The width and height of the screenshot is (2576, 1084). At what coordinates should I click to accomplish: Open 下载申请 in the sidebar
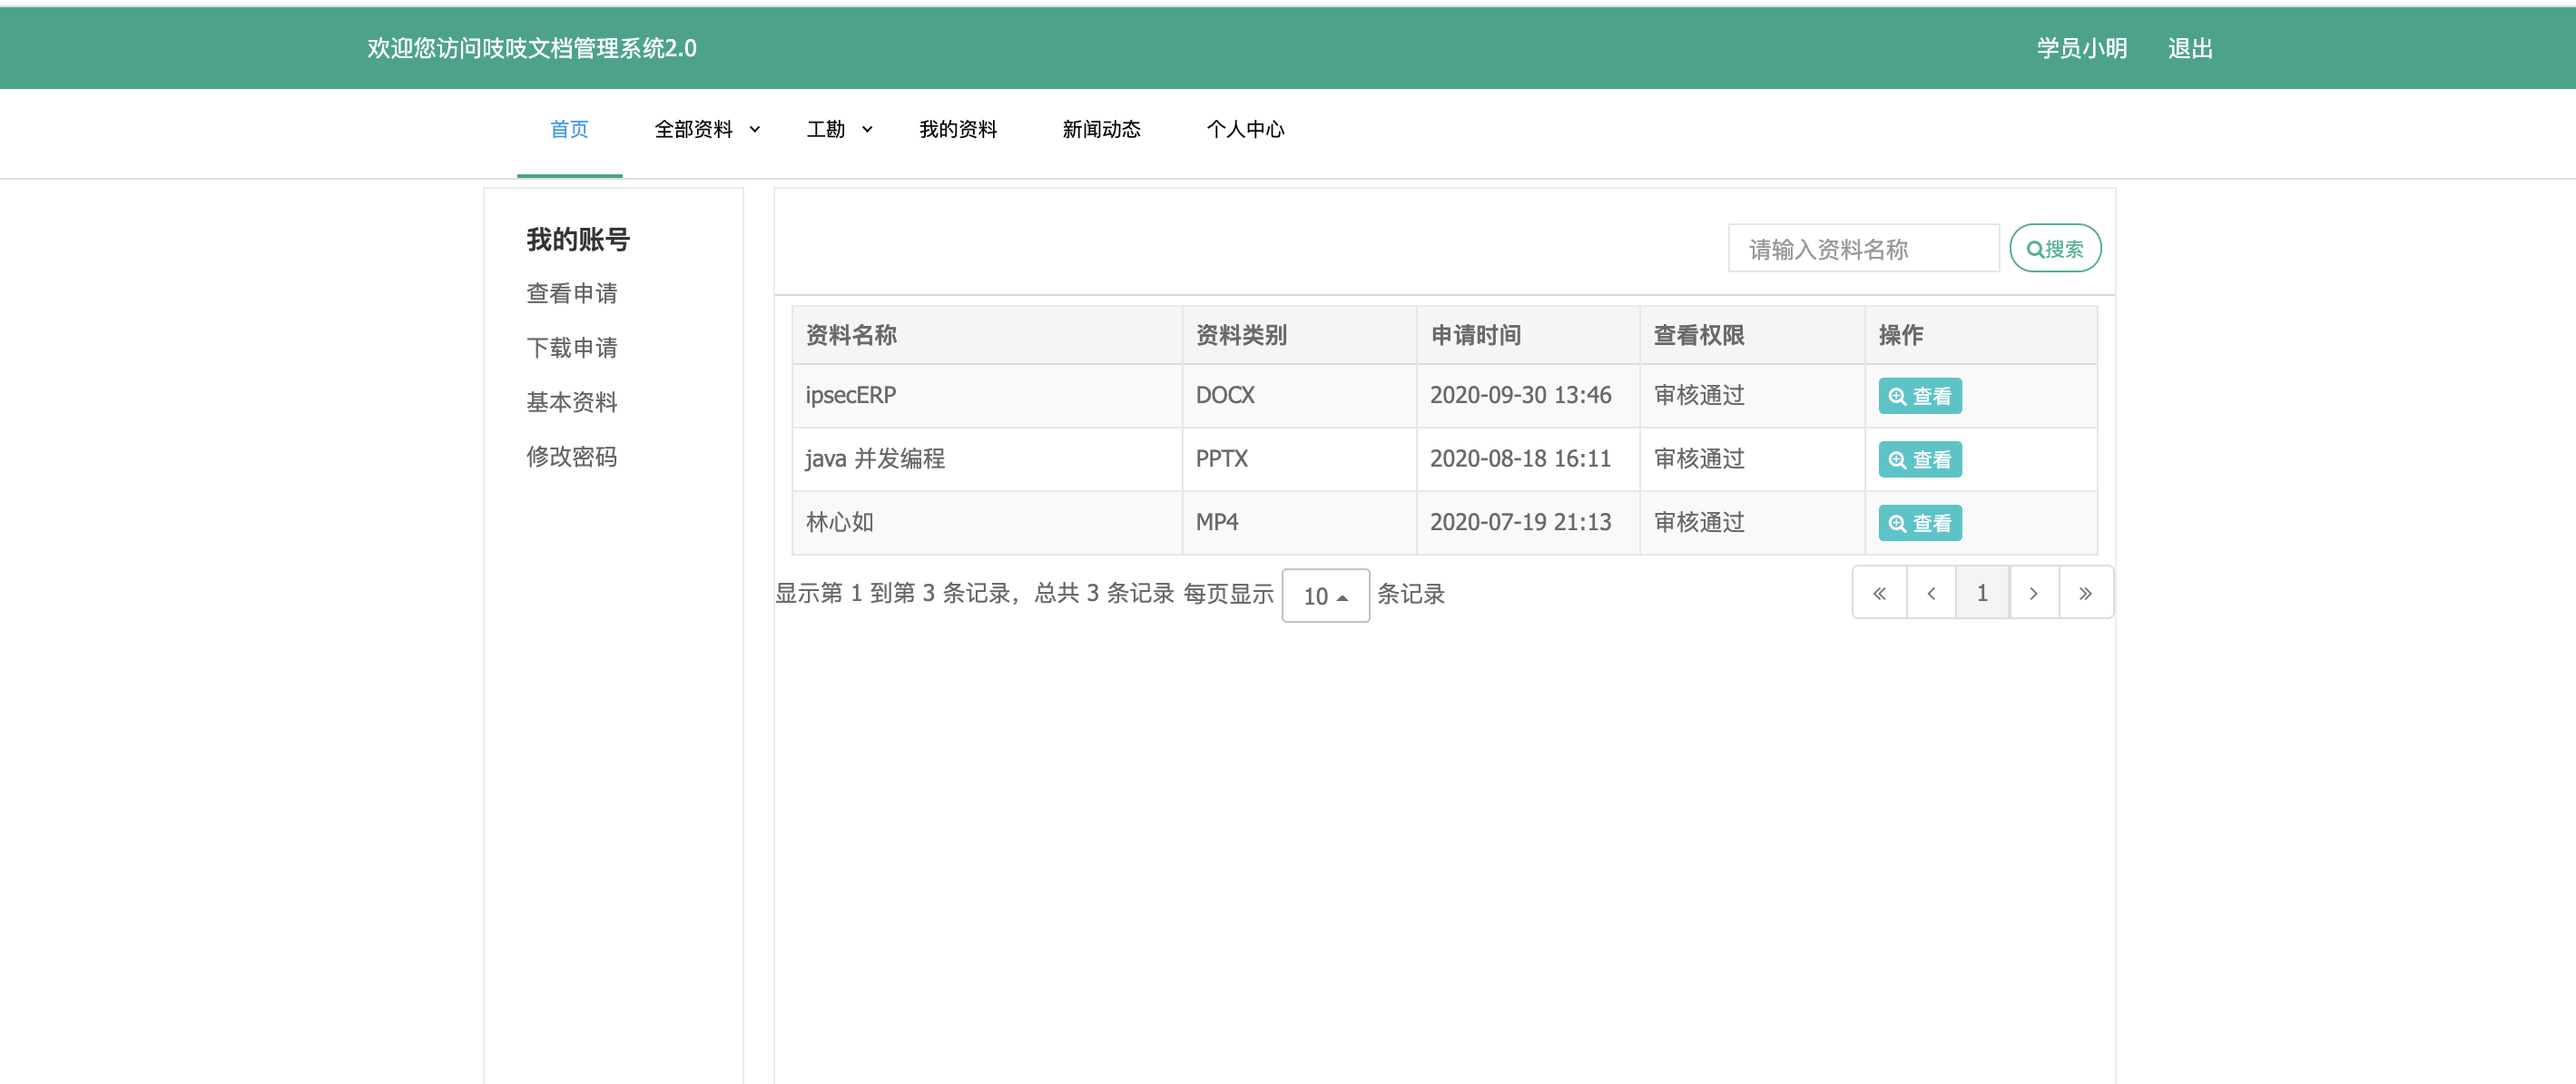tap(571, 348)
